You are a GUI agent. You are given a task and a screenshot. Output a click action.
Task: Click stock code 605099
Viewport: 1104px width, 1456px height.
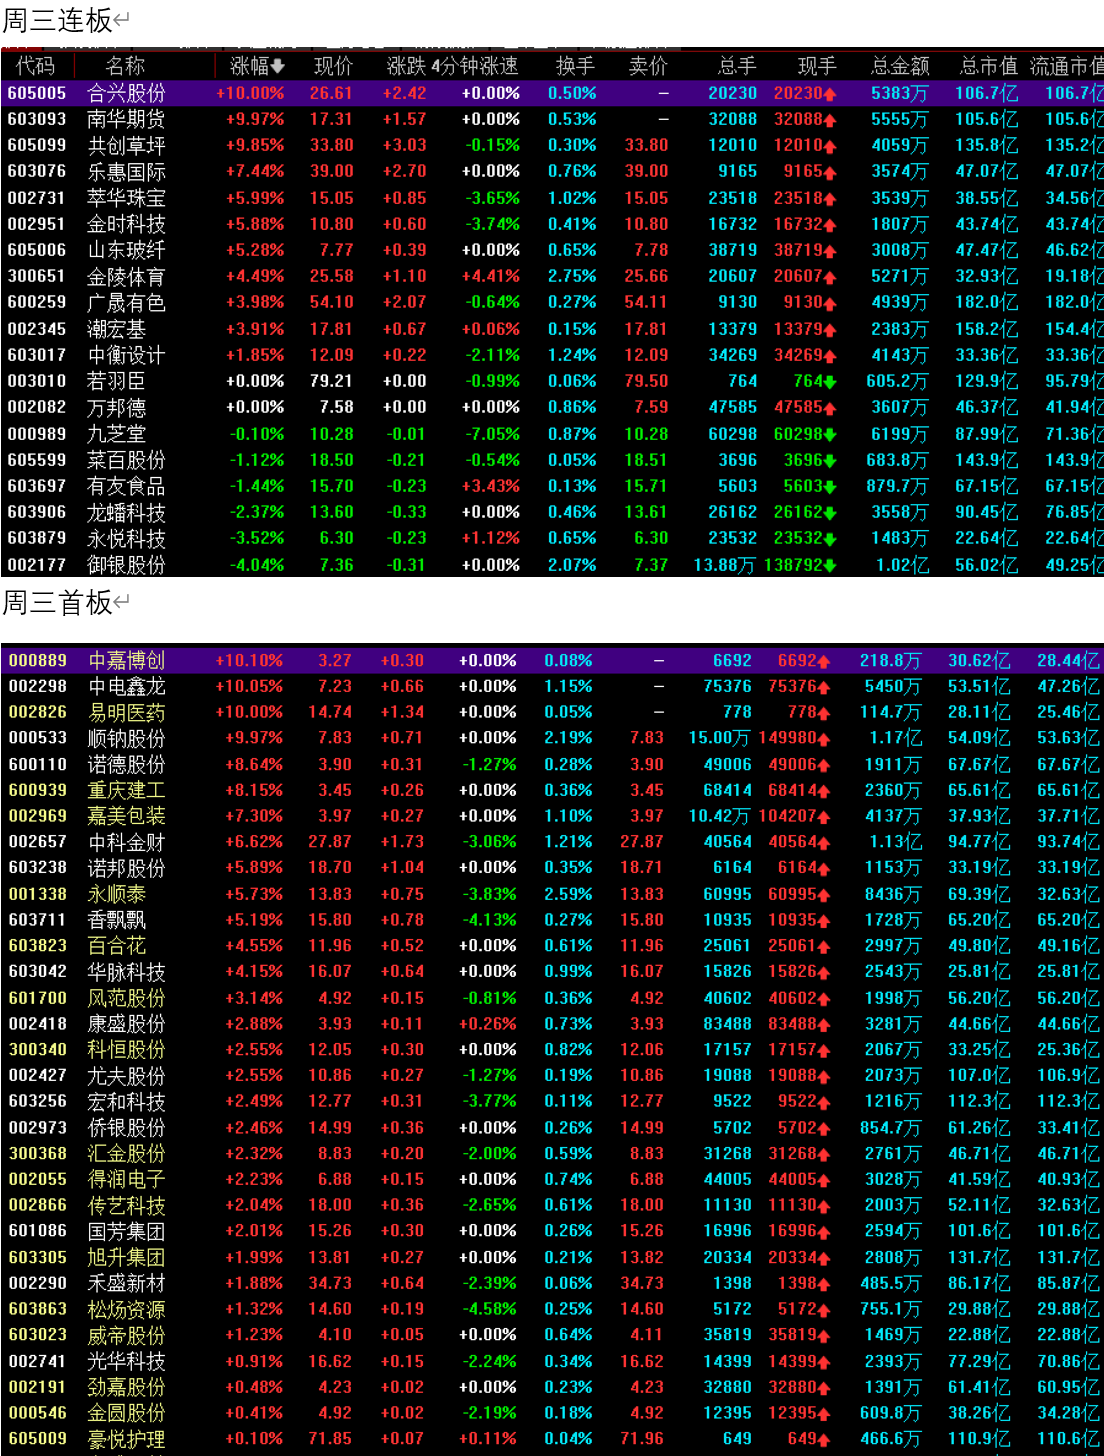(x=37, y=145)
